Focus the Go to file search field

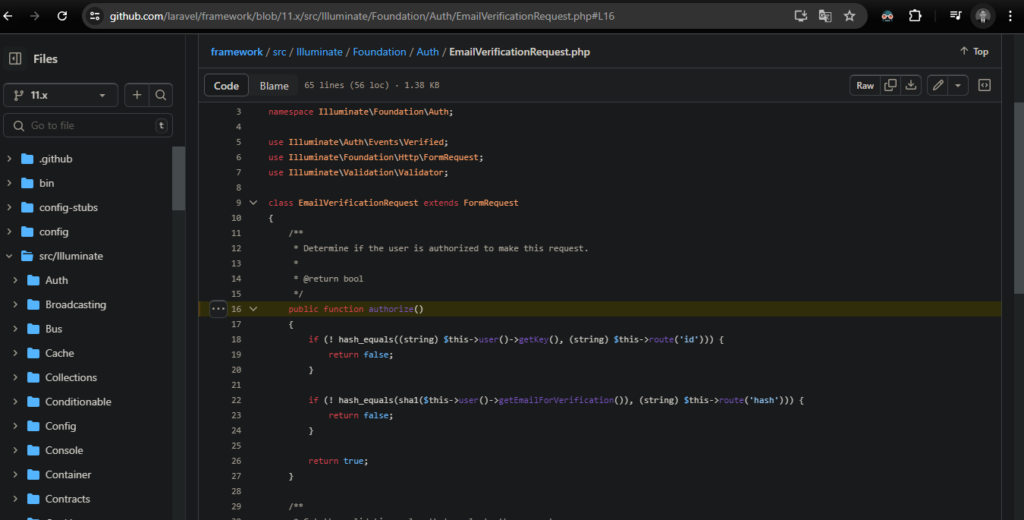click(88, 125)
